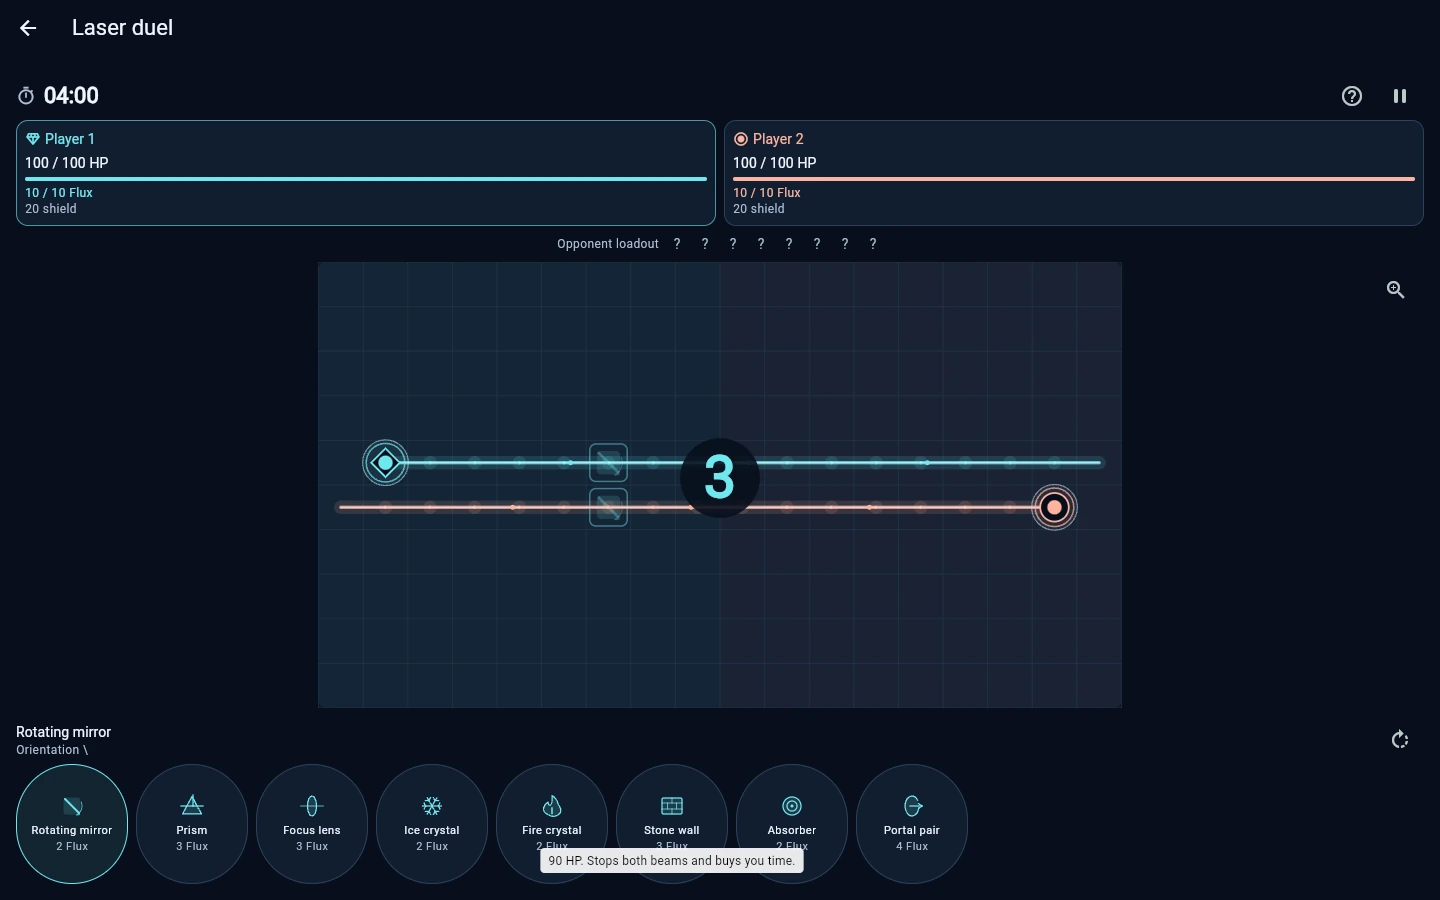Select the Fire crystal piece
This screenshot has height=900, width=1440.
pos(552,824)
